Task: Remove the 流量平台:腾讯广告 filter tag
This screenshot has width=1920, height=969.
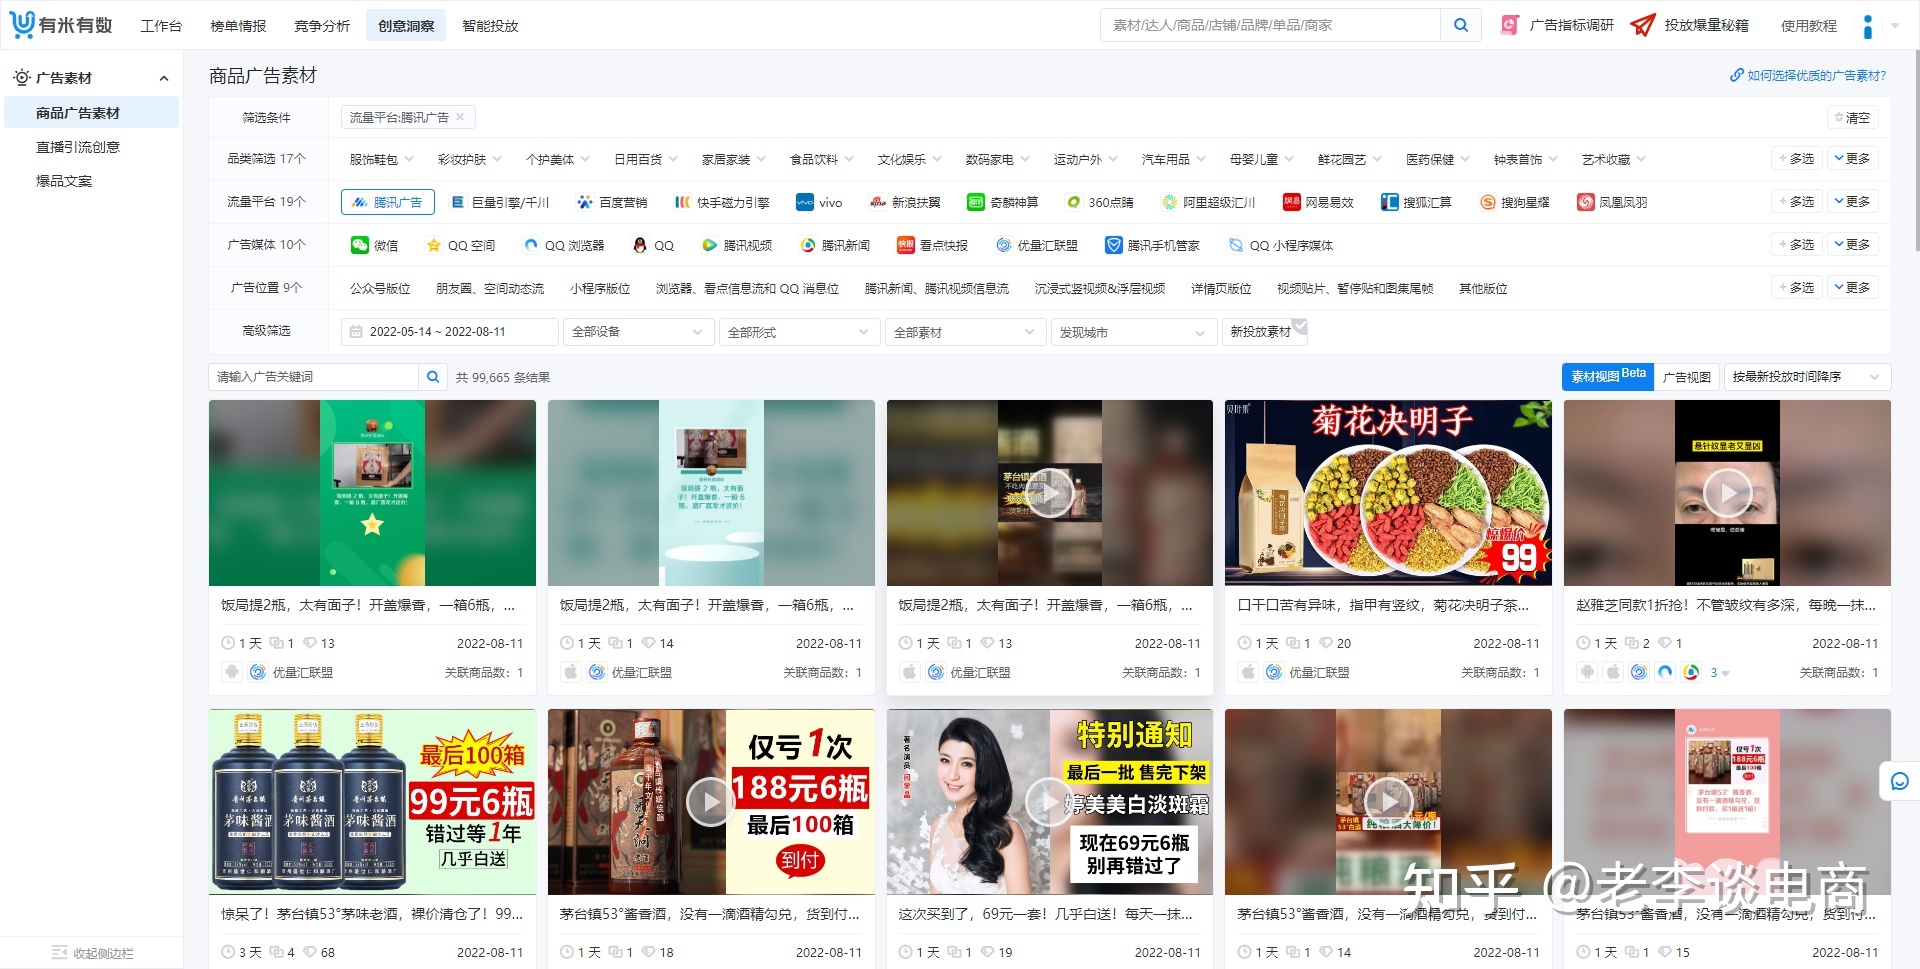Action: tap(460, 117)
